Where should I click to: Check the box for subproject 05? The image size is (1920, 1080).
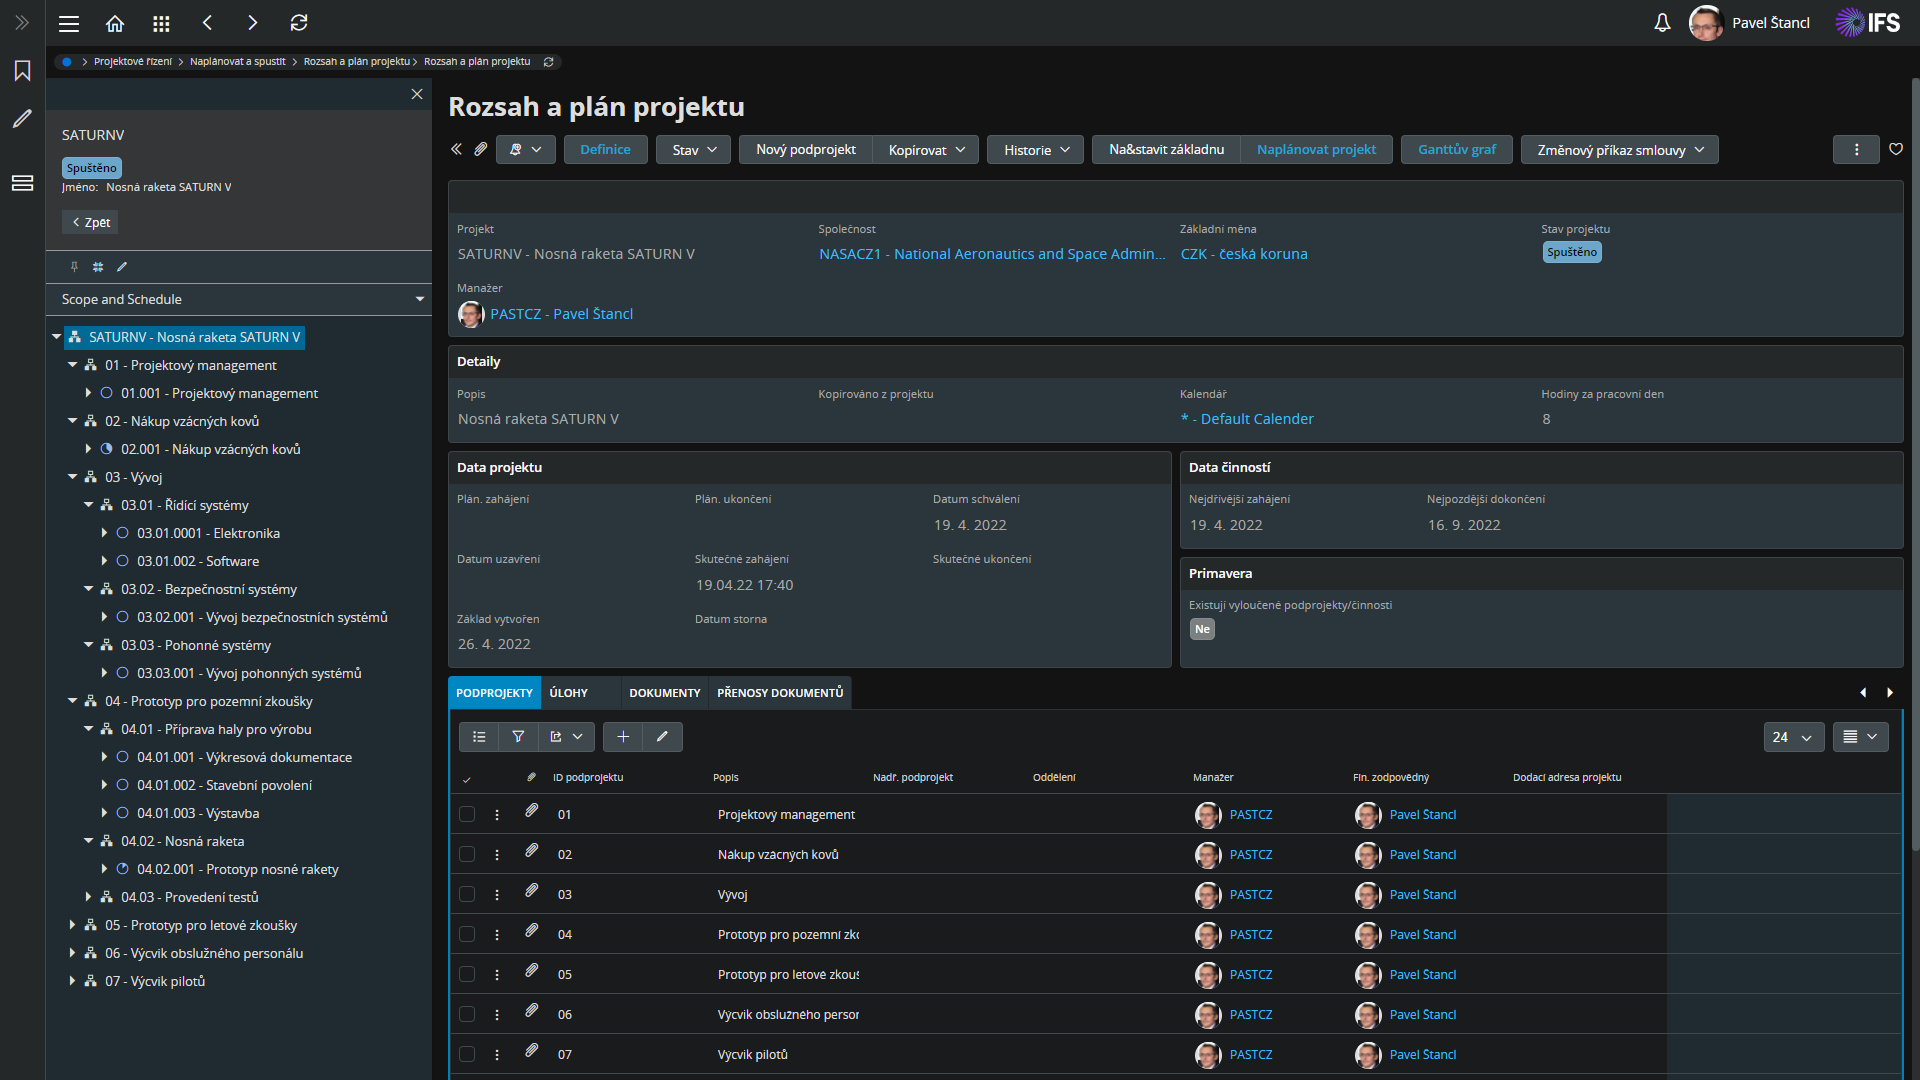pos(467,975)
